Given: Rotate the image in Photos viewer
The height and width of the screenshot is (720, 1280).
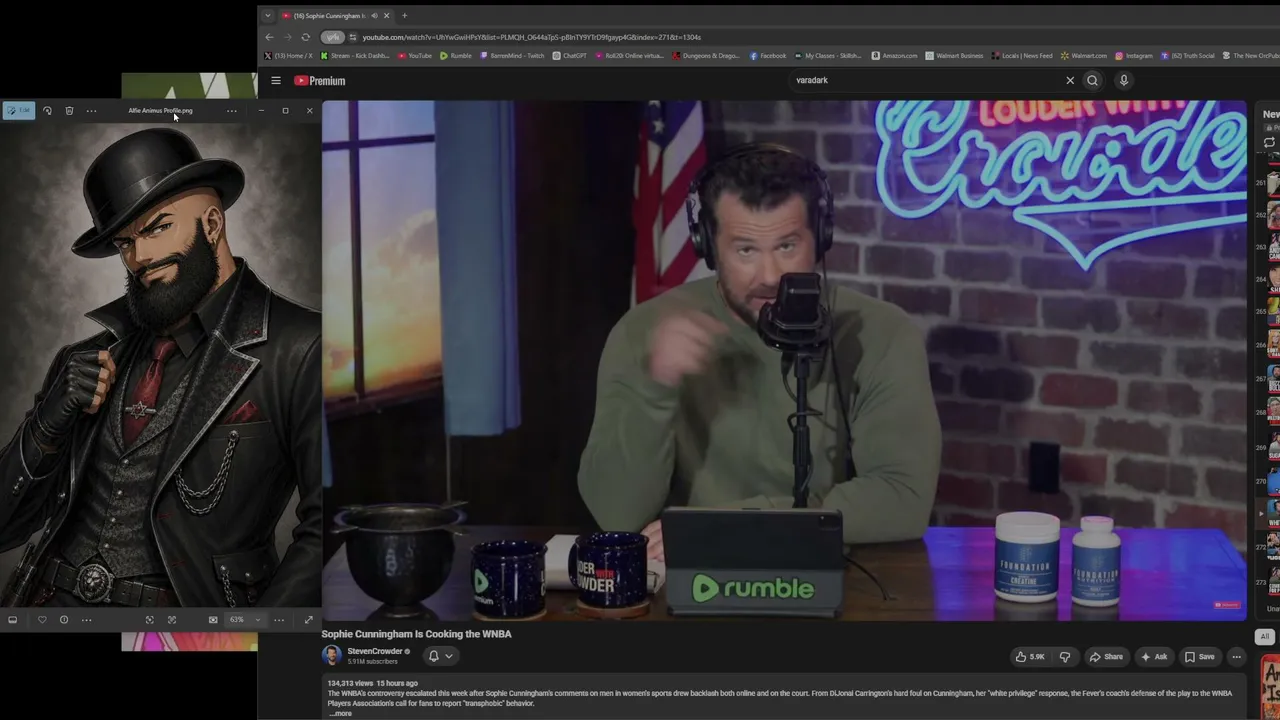Looking at the screenshot, I should [x=47, y=110].
